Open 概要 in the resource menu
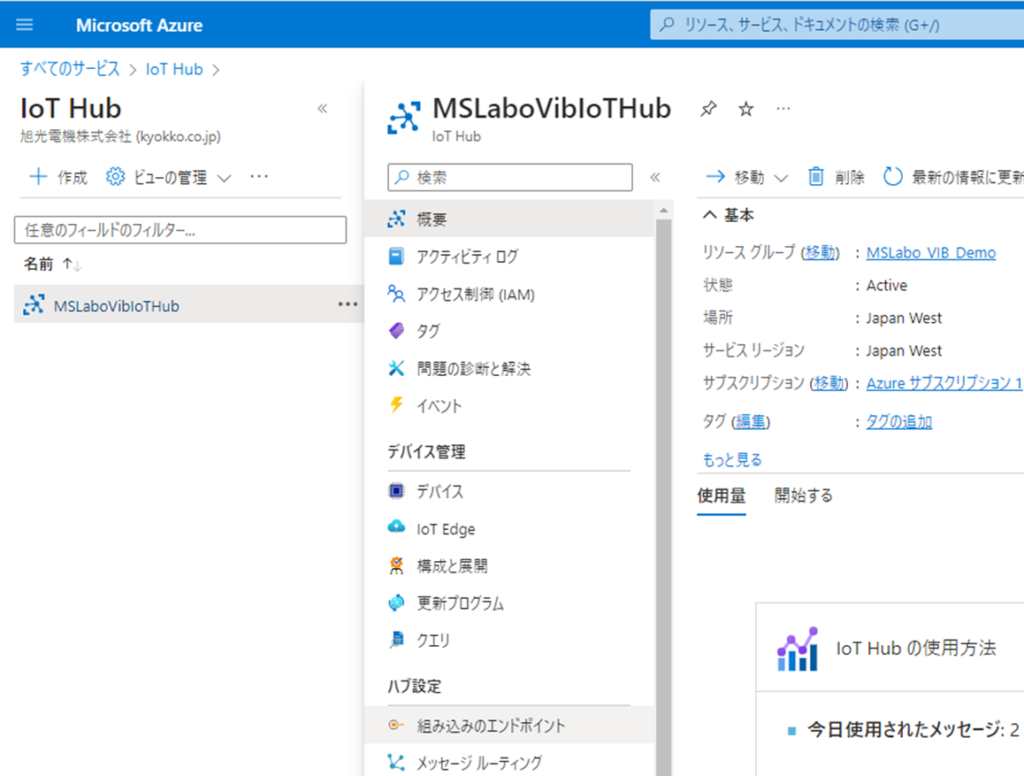 click(509, 219)
